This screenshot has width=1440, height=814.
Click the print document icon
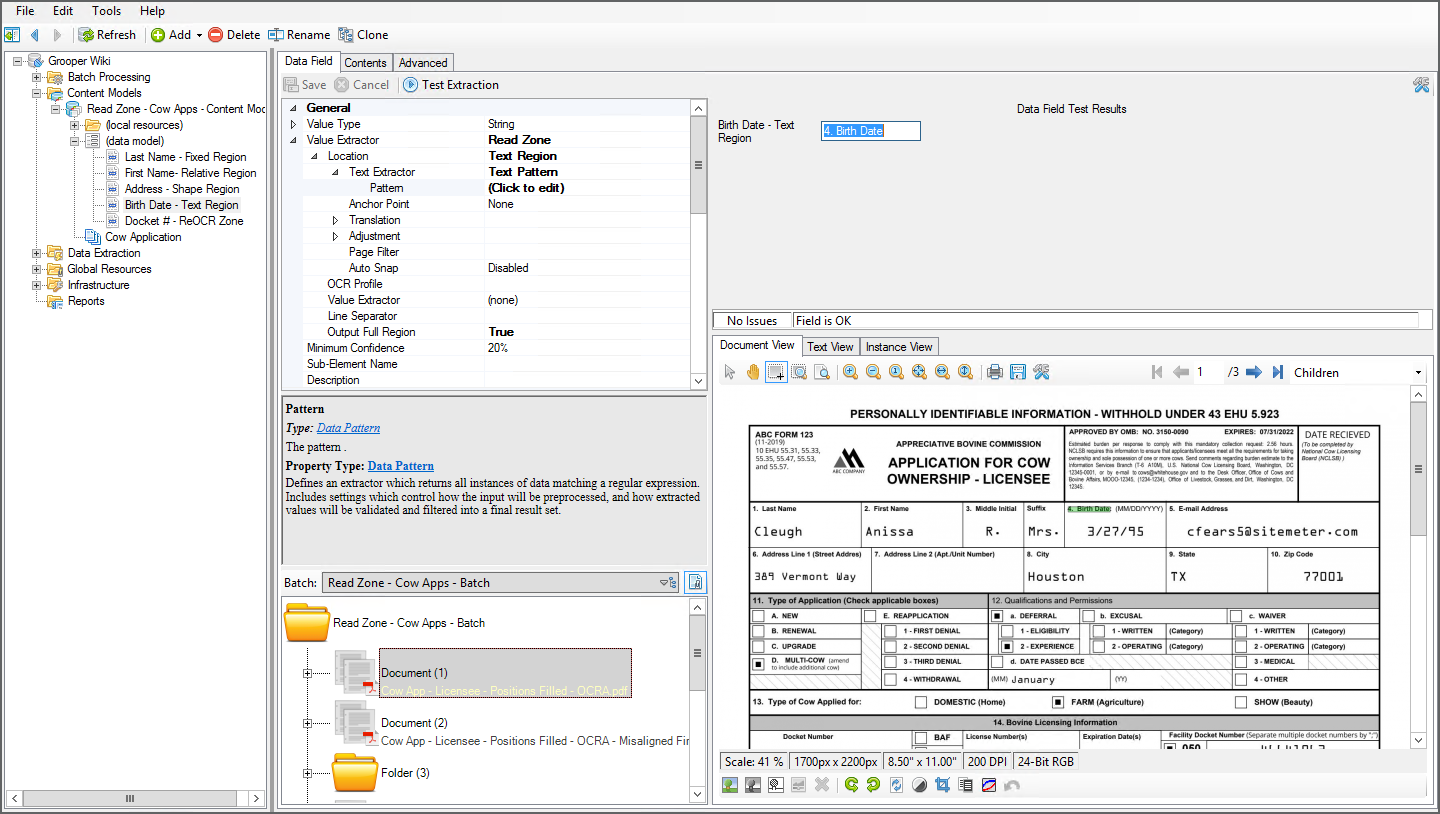click(994, 372)
